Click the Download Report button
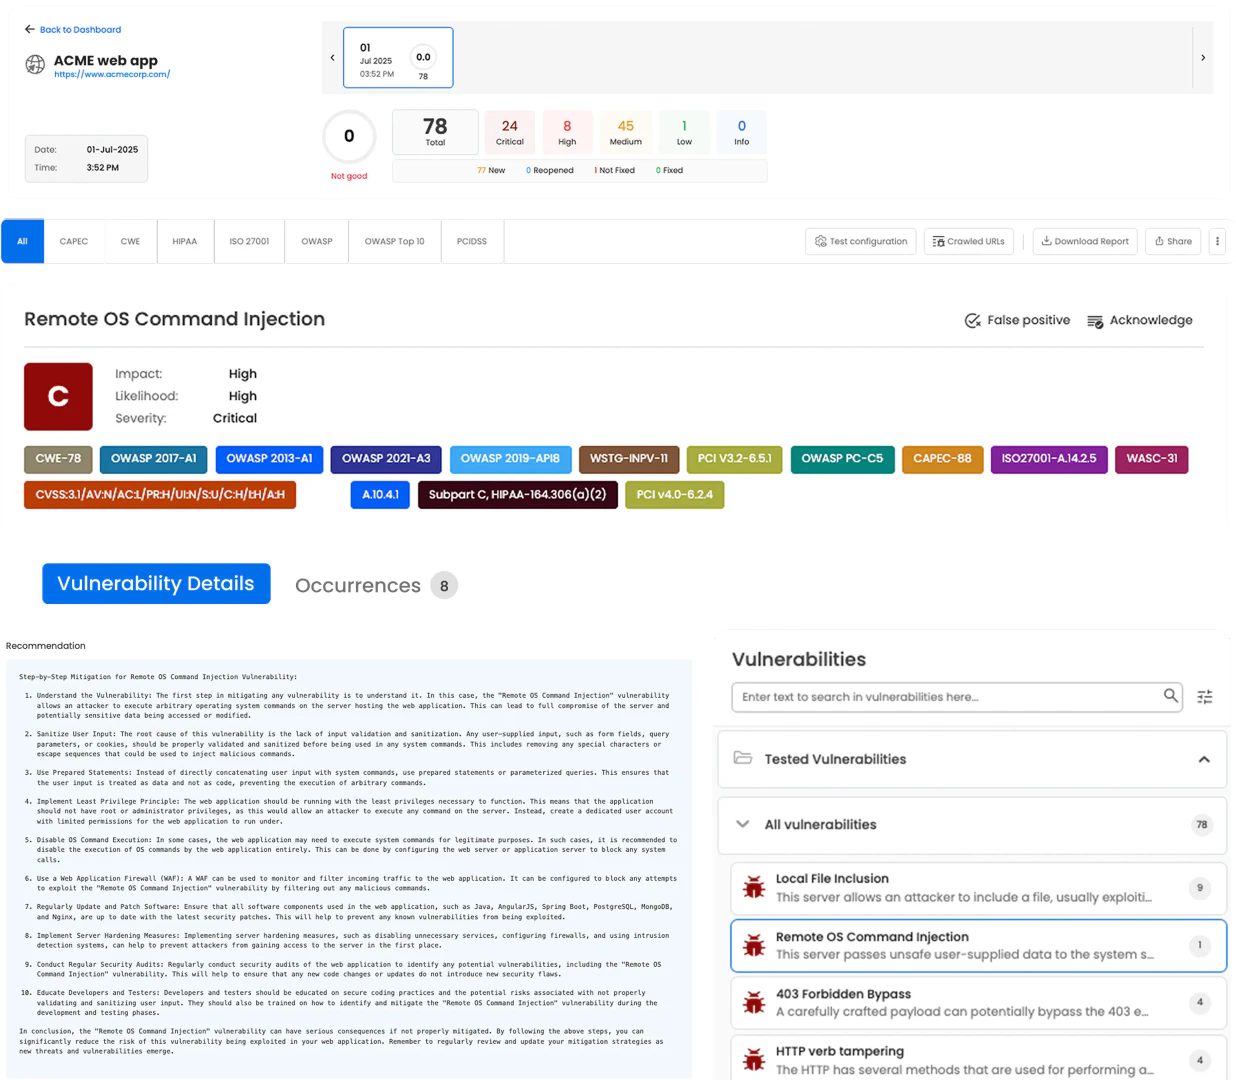 1085,242
